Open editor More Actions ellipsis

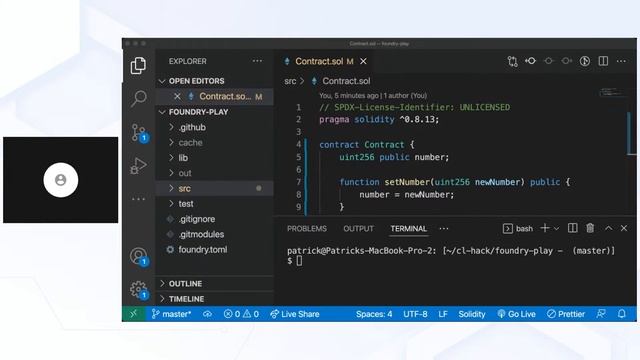pyautogui.click(x=621, y=61)
